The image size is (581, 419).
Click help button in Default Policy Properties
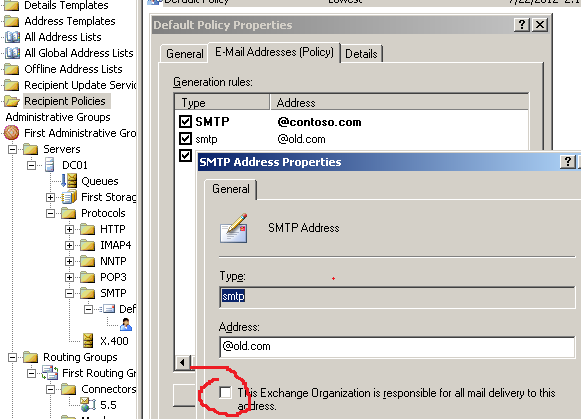(x=522, y=25)
